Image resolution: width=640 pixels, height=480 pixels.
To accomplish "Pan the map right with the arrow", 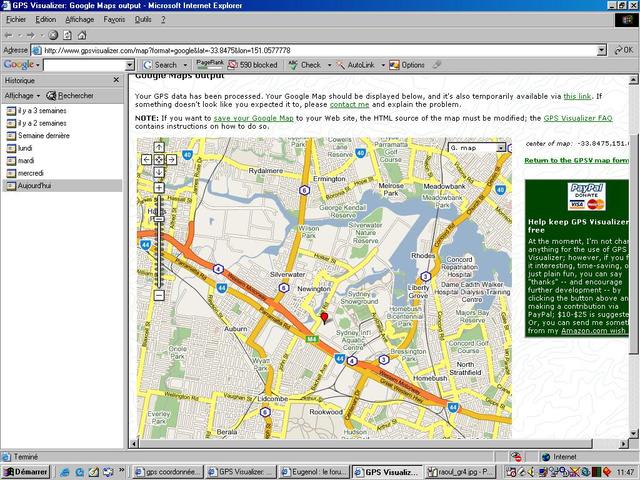I will pyautogui.click(x=170, y=159).
